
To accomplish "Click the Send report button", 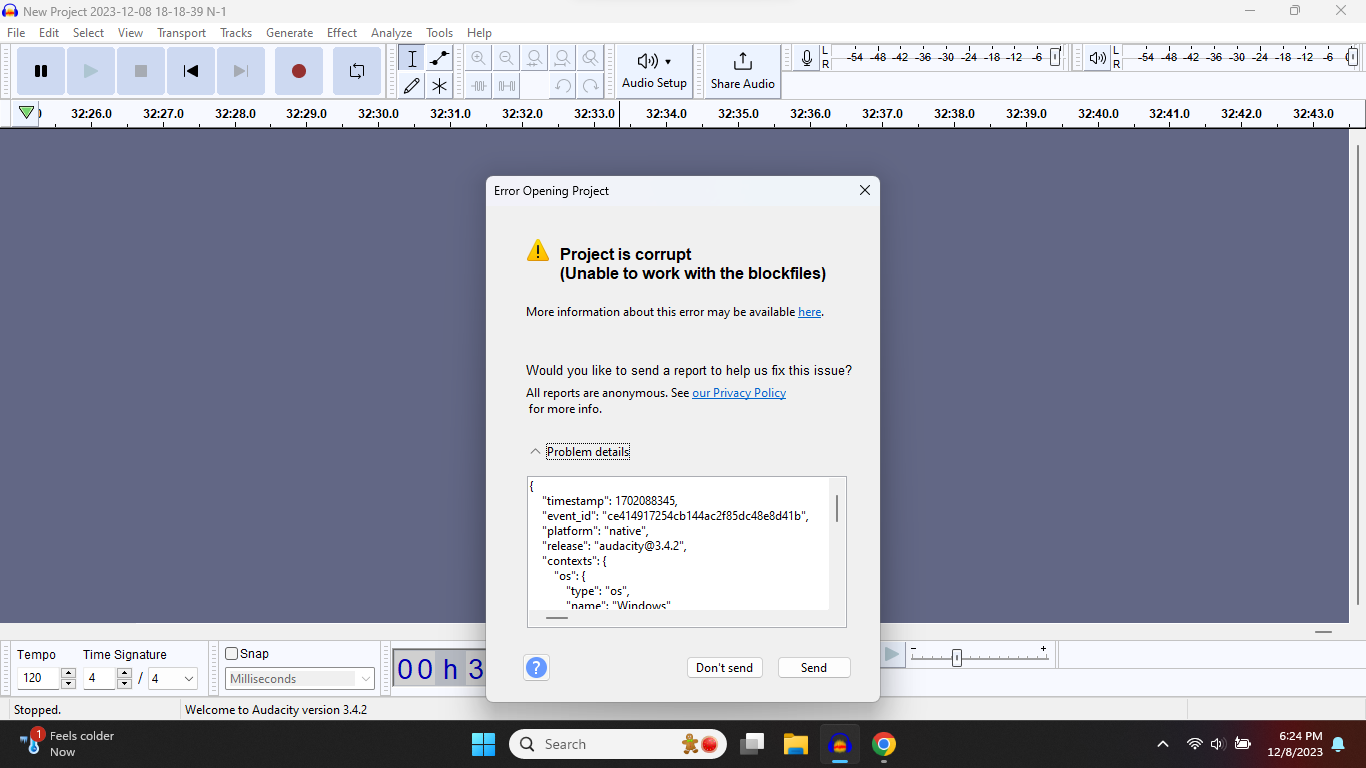I will pos(814,668).
